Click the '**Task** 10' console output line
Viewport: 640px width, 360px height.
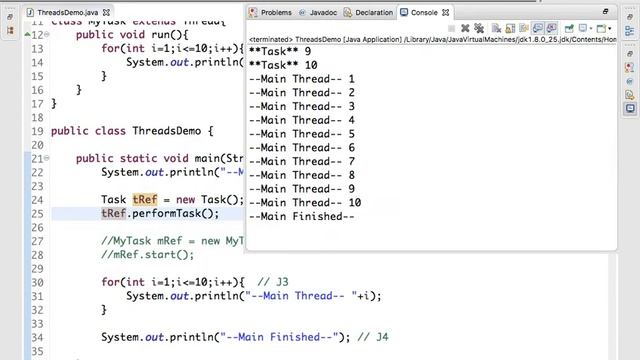(283, 65)
